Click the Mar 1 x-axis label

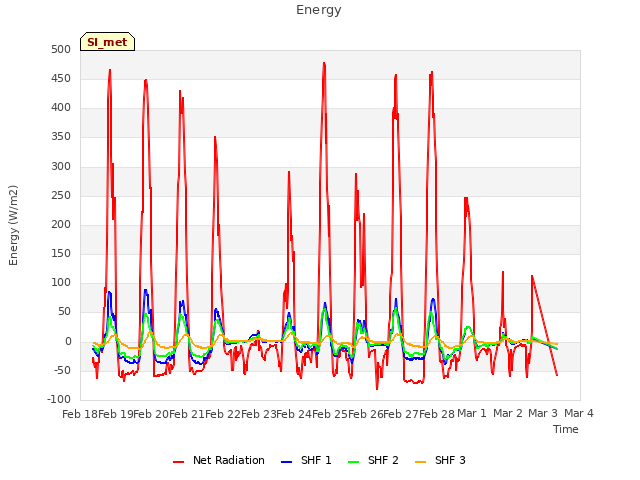click(x=472, y=413)
